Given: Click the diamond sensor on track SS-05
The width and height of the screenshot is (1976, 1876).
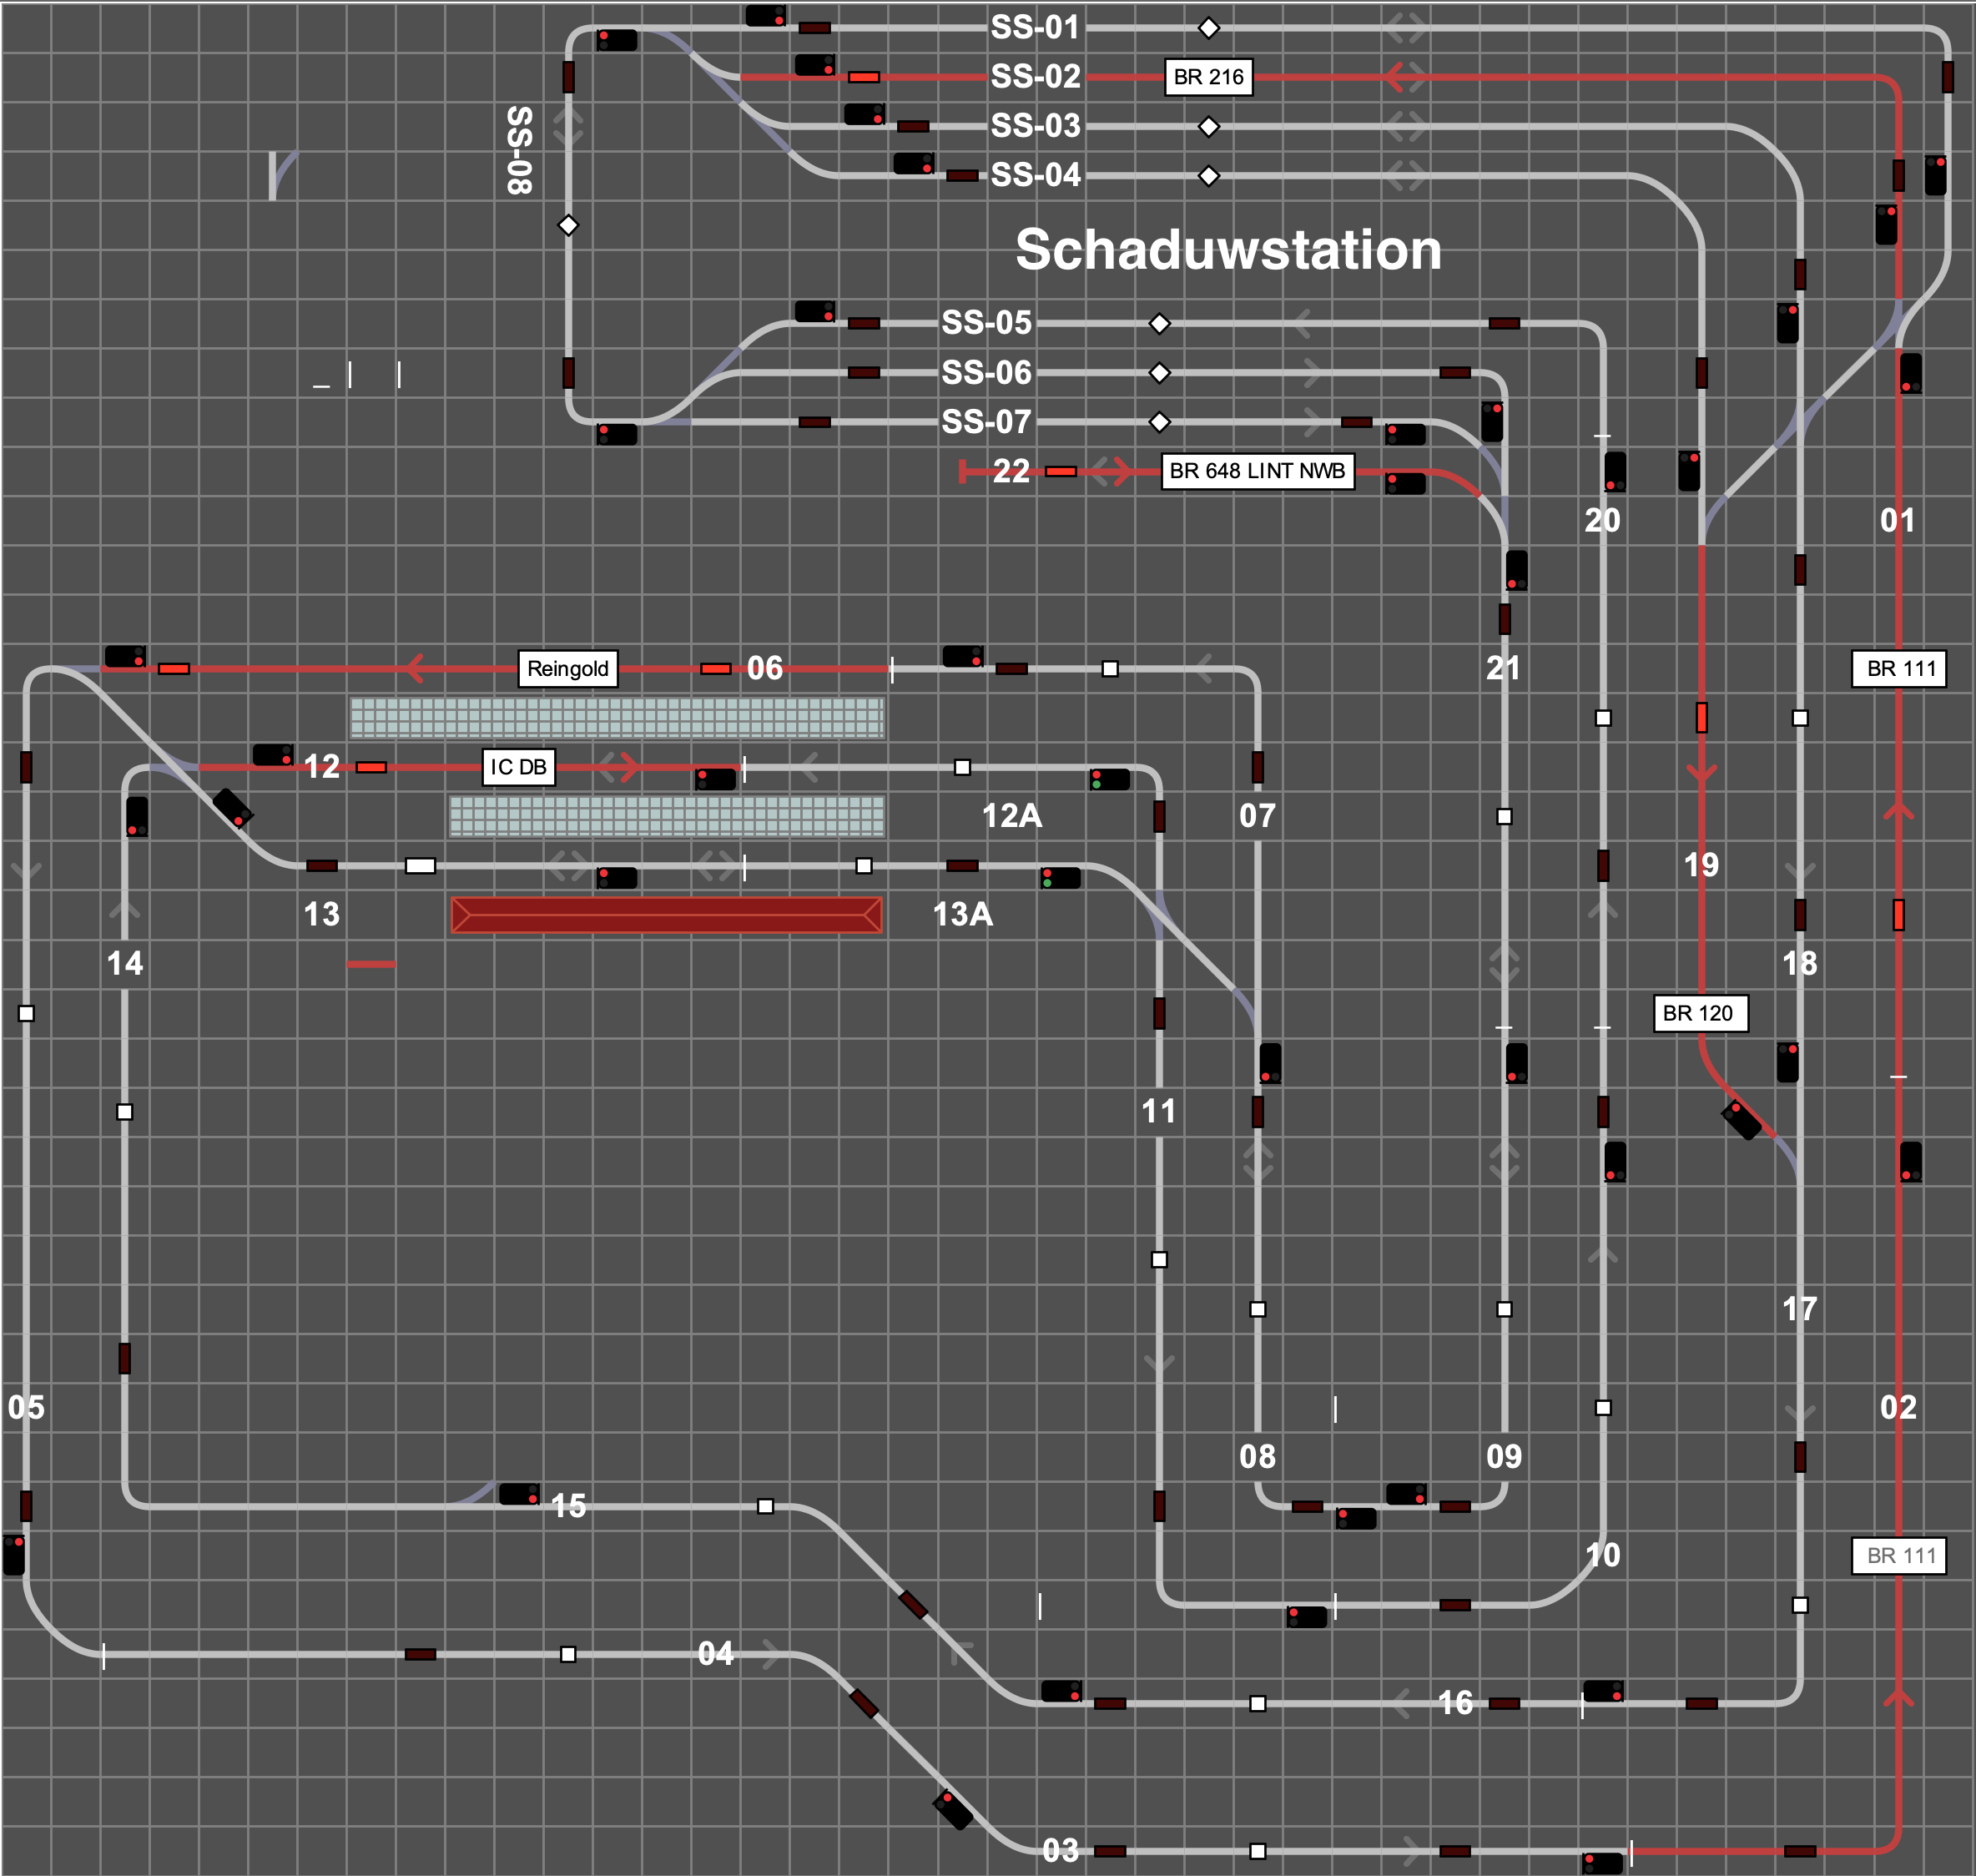Looking at the screenshot, I should pyautogui.click(x=1159, y=324).
